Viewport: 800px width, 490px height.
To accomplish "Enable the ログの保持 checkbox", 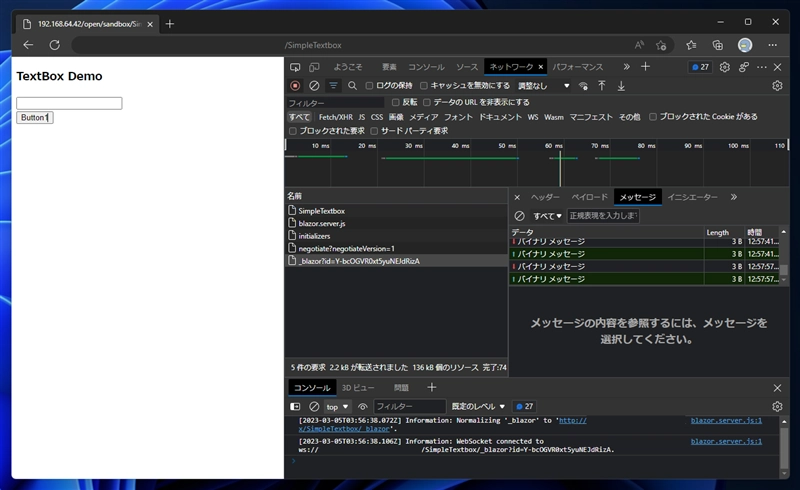I will 369,86.
